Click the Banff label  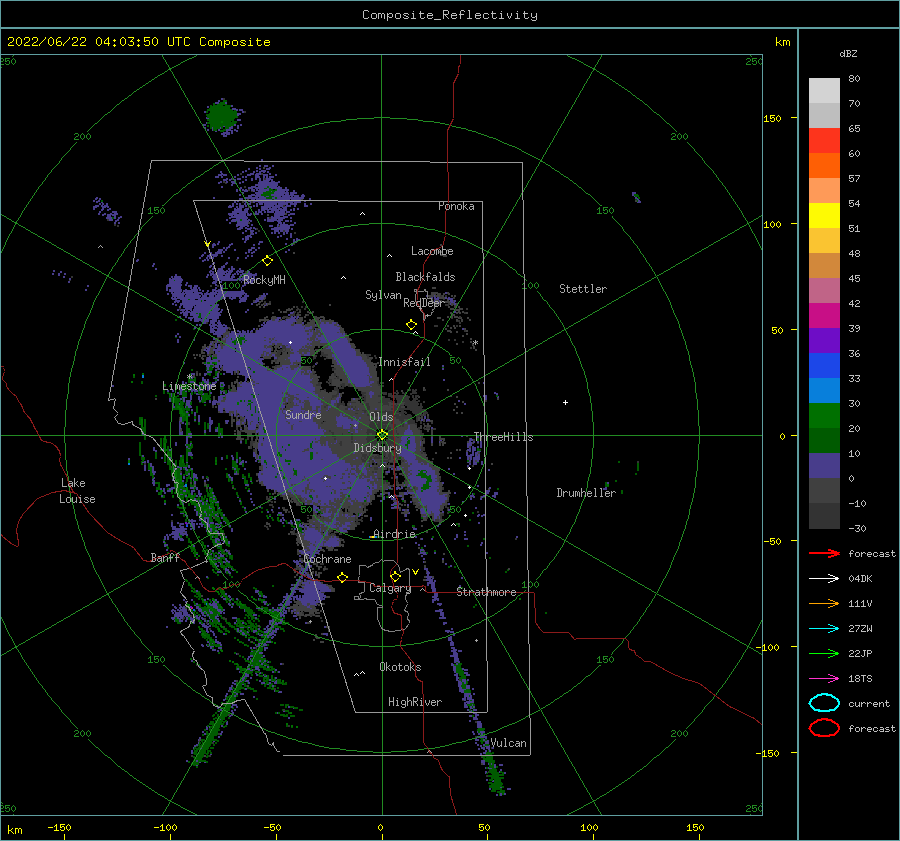tap(165, 557)
